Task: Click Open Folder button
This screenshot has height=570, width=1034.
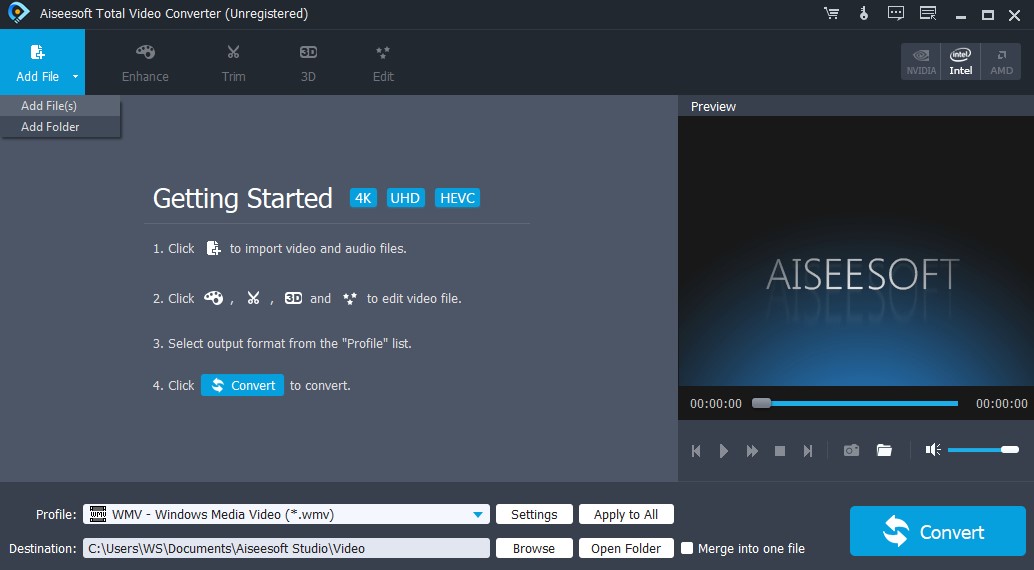Action: tap(626, 548)
